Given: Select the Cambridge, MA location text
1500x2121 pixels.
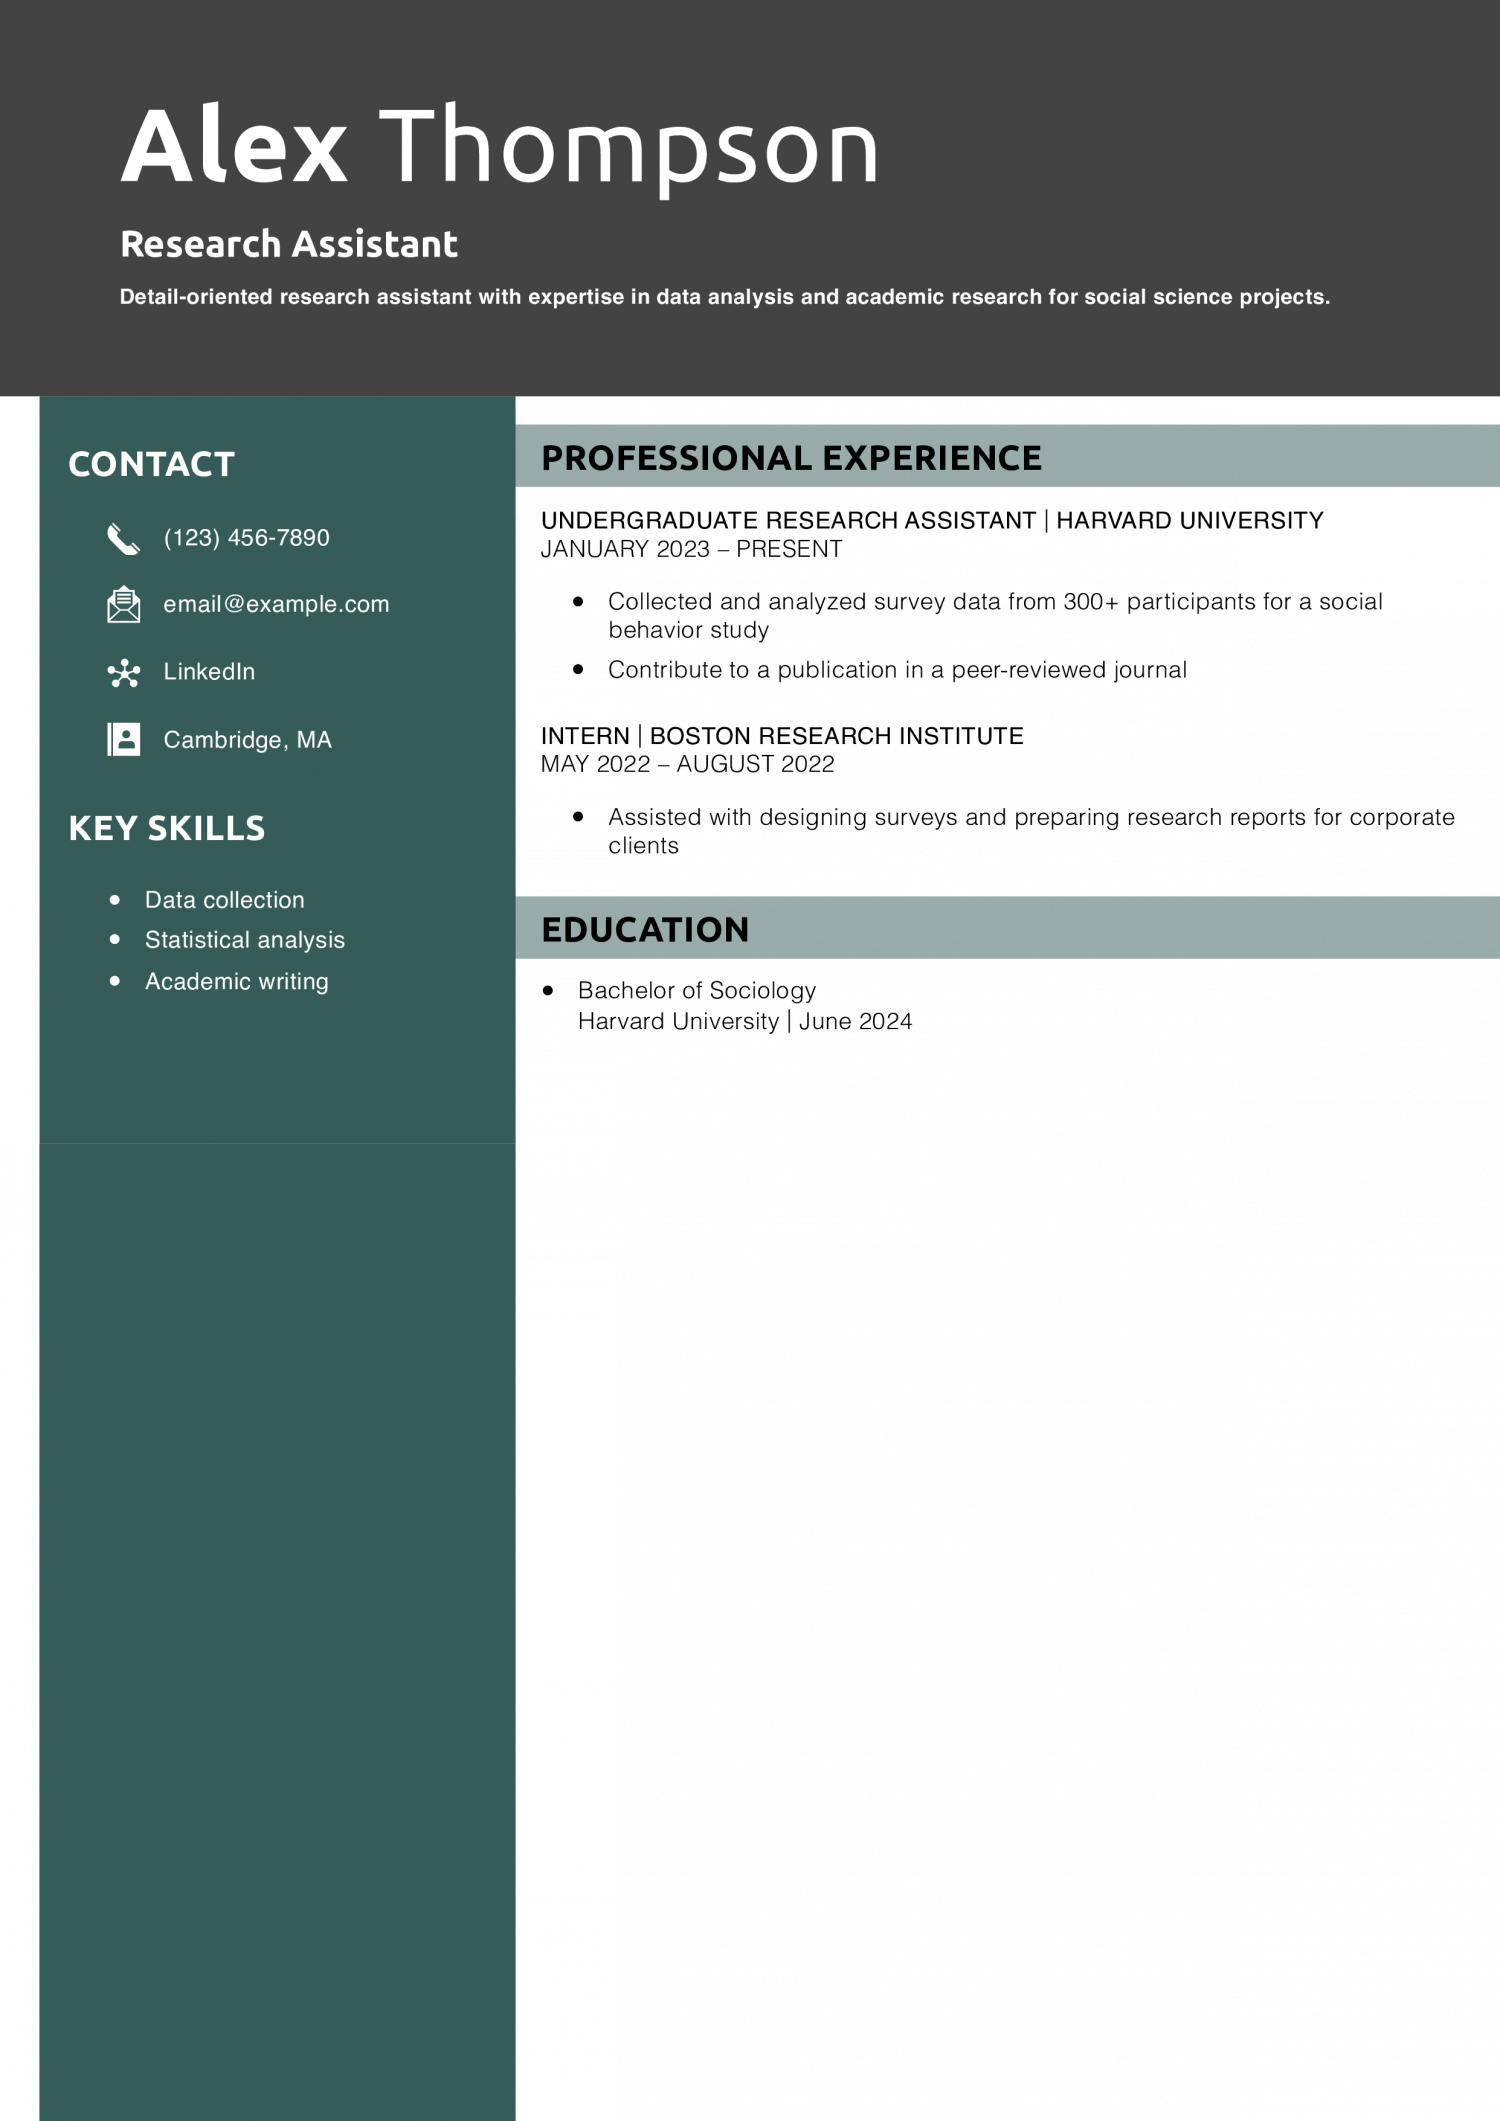Looking at the screenshot, I should tap(247, 740).
